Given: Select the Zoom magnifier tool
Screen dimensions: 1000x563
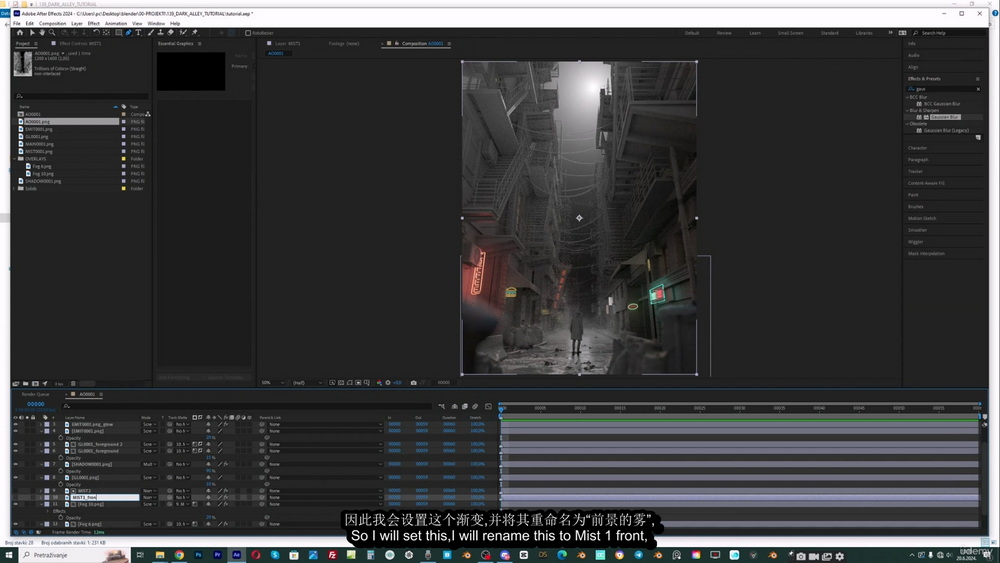Looking at the screenshot, I should click(52, 33).
